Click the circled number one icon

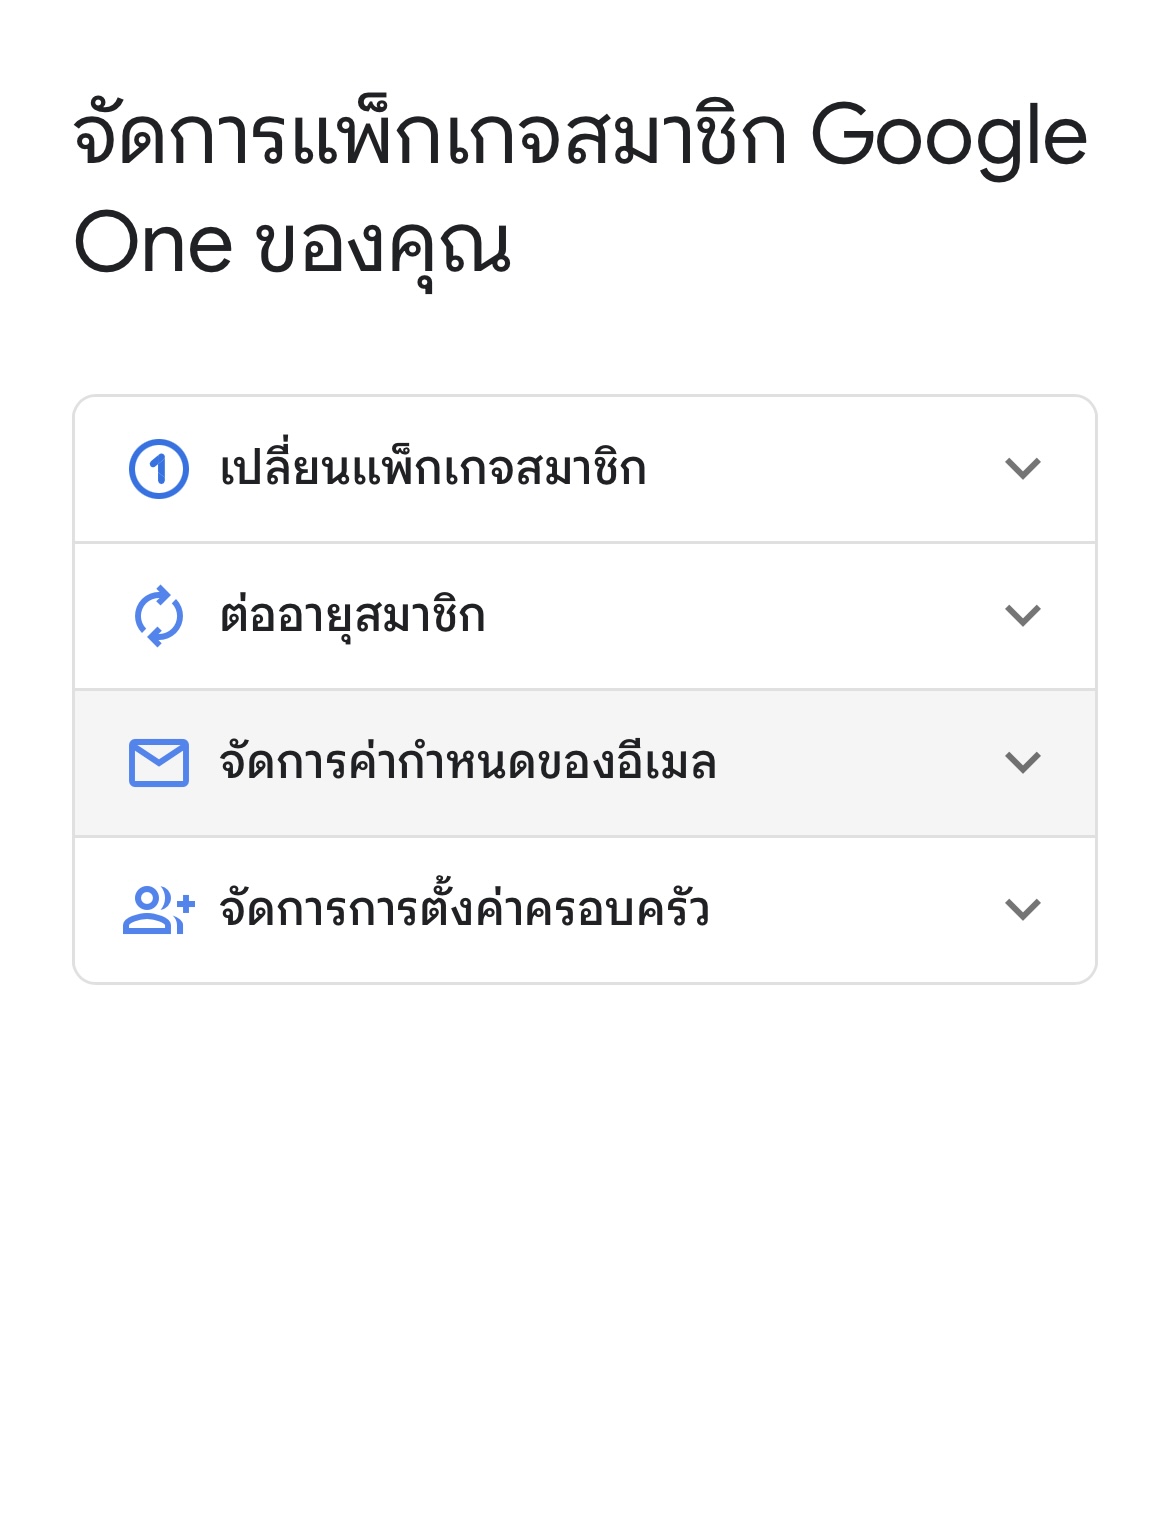click(158, 468)
